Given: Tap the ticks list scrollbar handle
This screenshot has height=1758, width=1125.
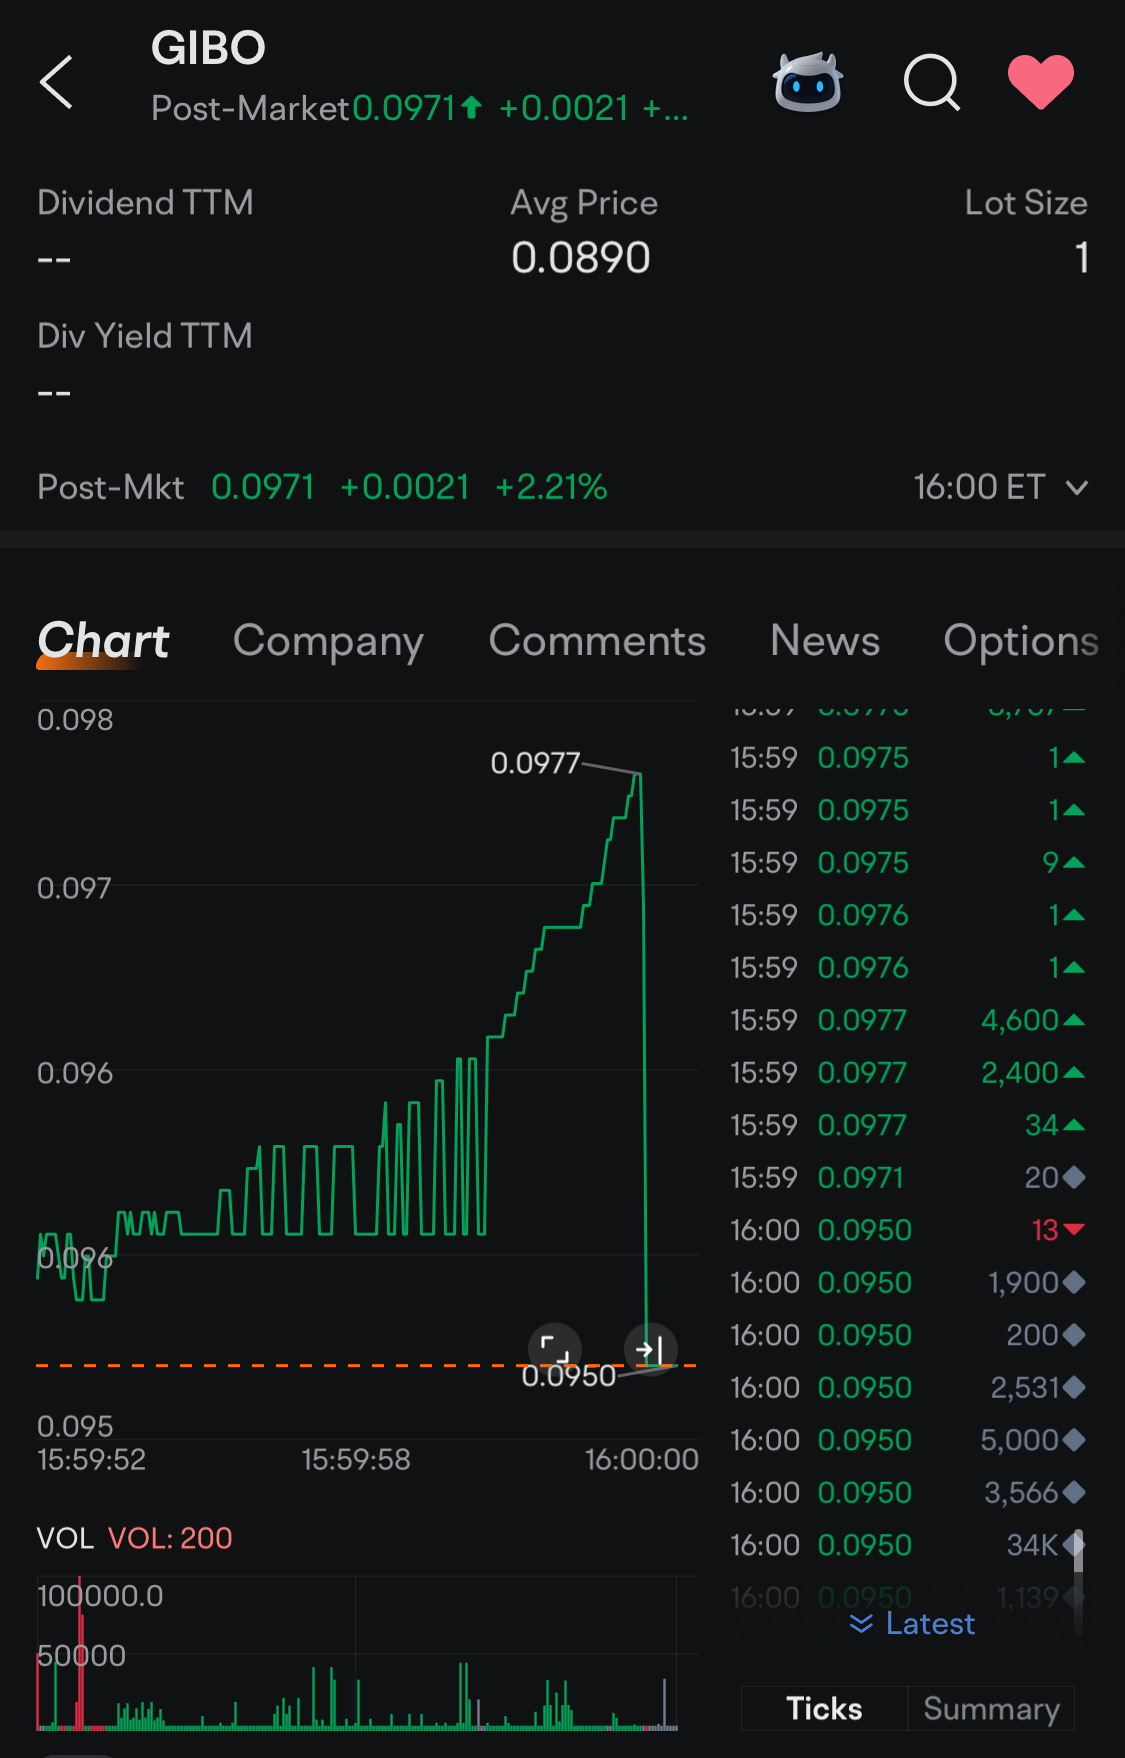Looking at the screenshot, I should click(1078, 1552).
